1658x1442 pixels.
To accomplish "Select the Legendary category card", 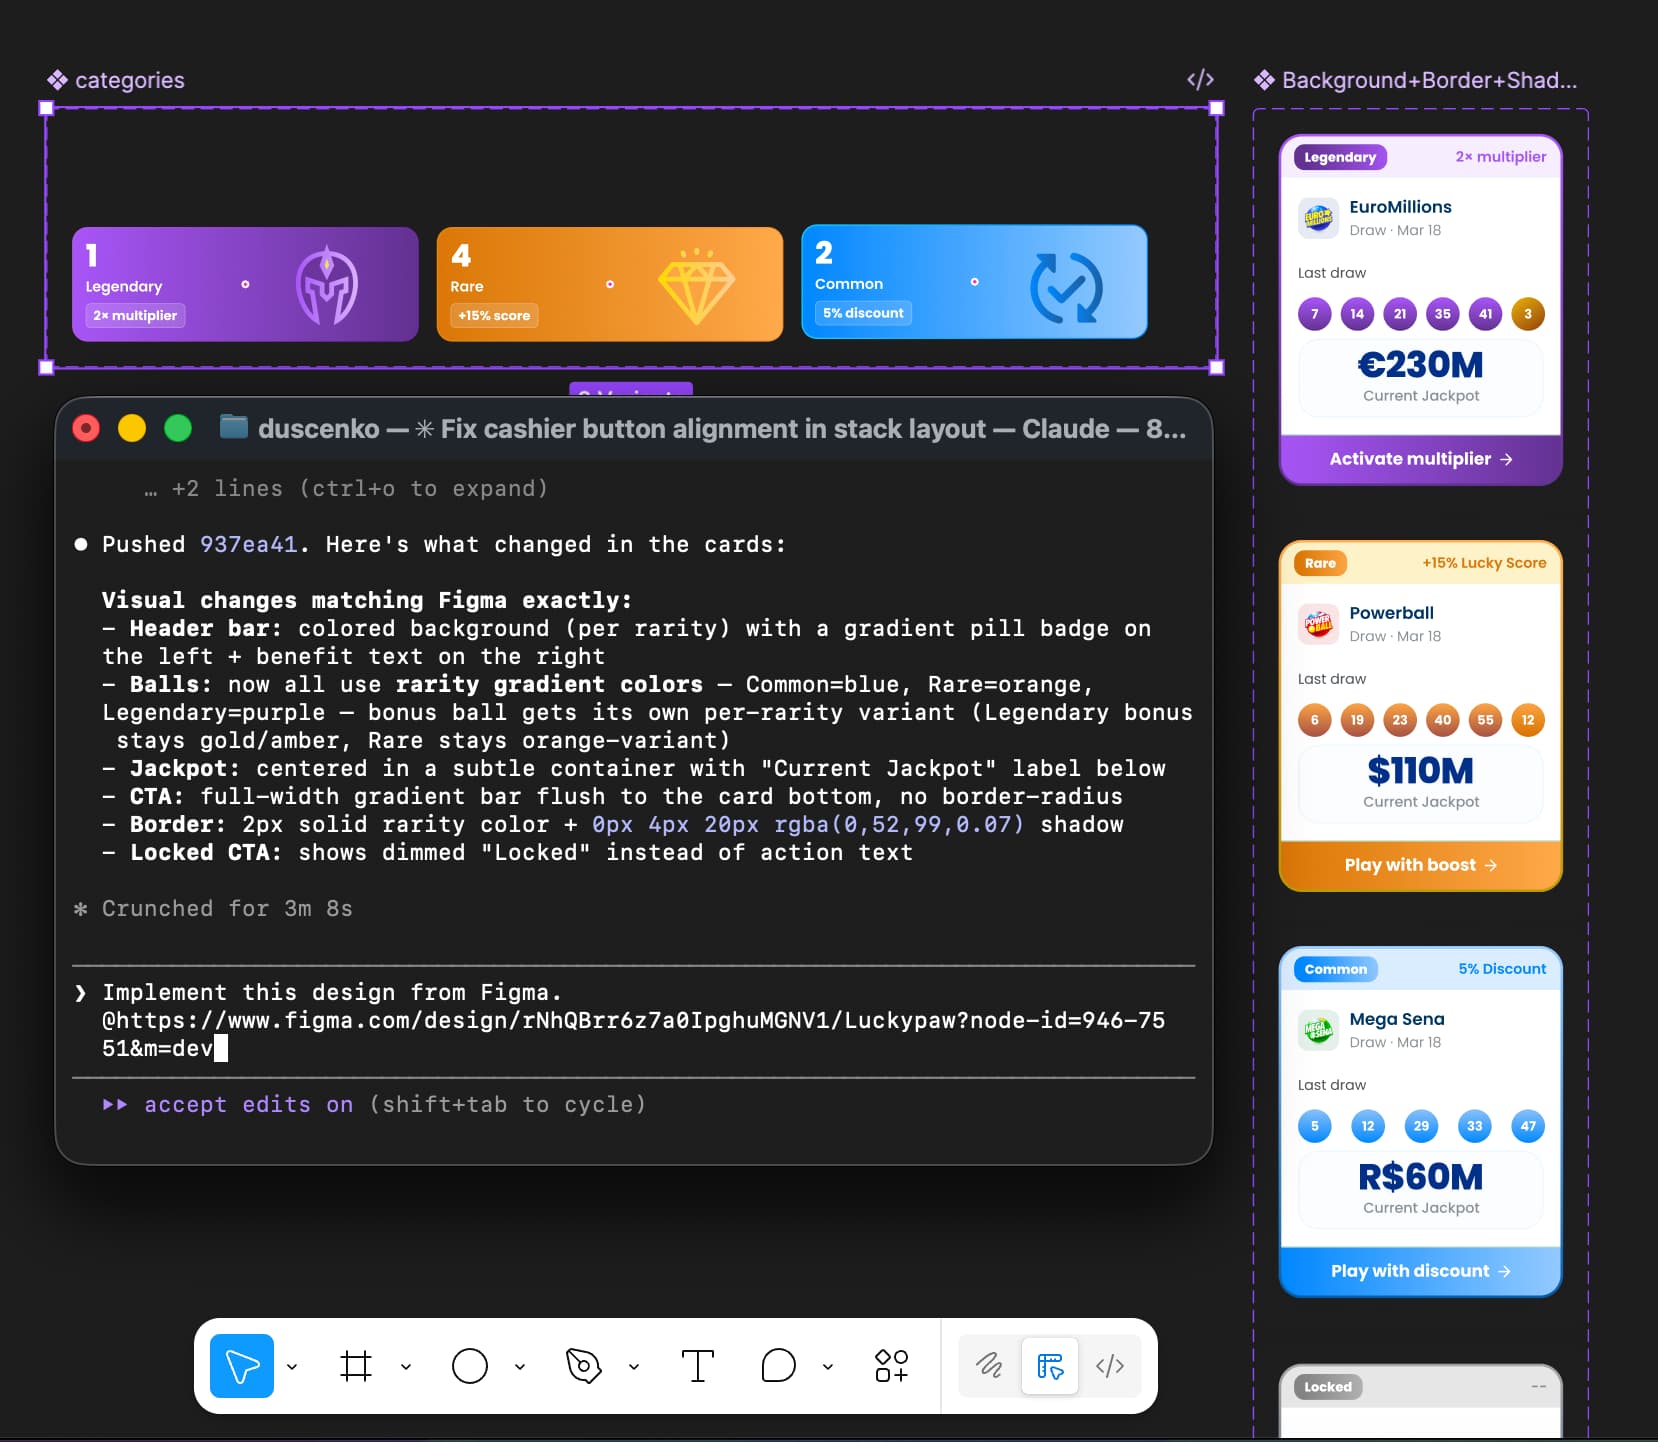I will (245, 284).
